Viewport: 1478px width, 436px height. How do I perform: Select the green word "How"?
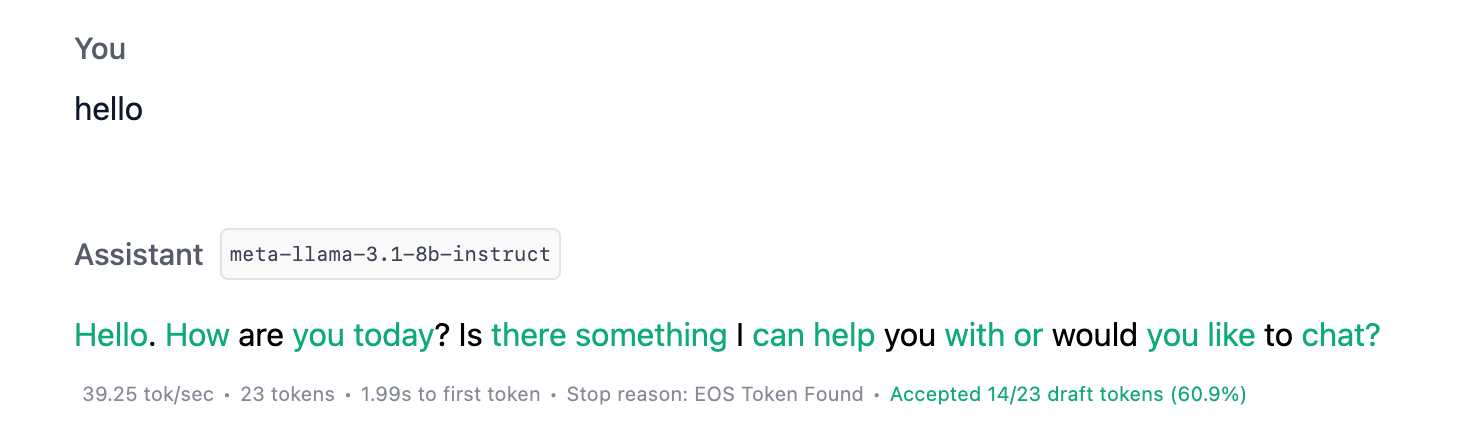pos(197,335)
